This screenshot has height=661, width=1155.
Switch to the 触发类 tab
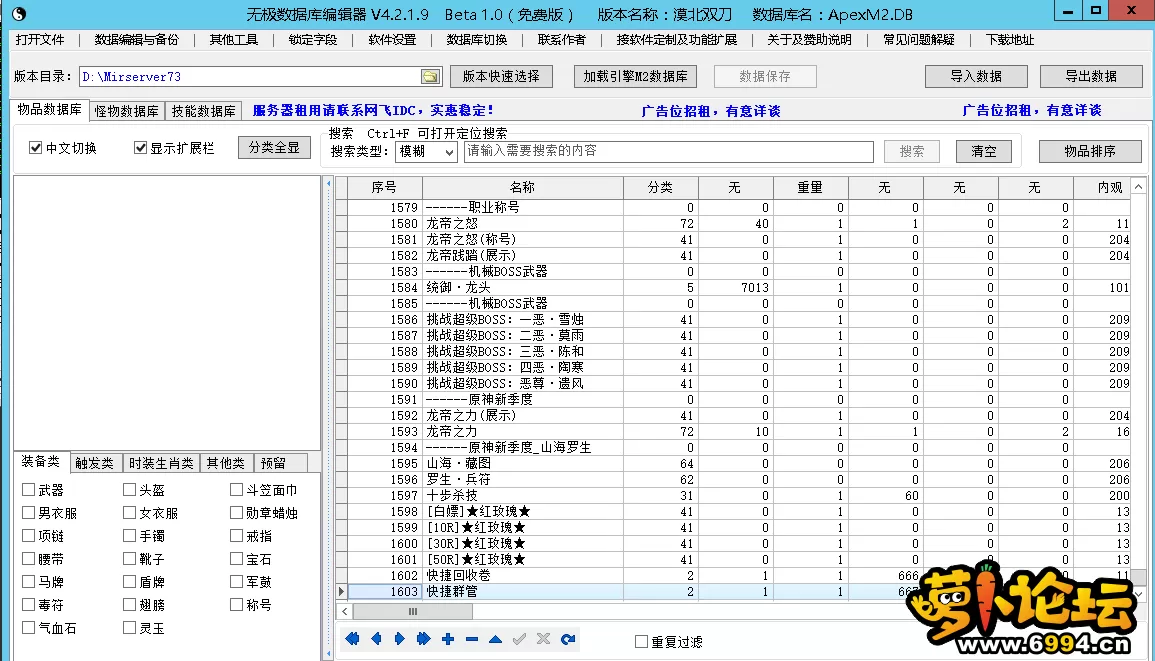click(94, 464)
